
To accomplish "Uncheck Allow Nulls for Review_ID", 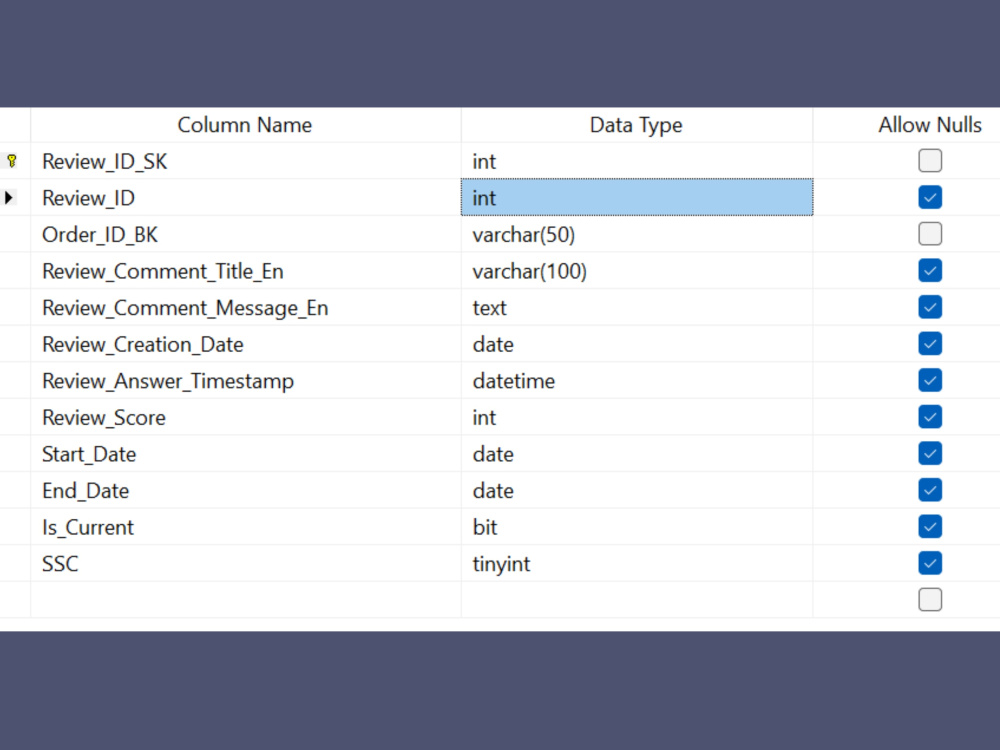I will coord(930,197).
